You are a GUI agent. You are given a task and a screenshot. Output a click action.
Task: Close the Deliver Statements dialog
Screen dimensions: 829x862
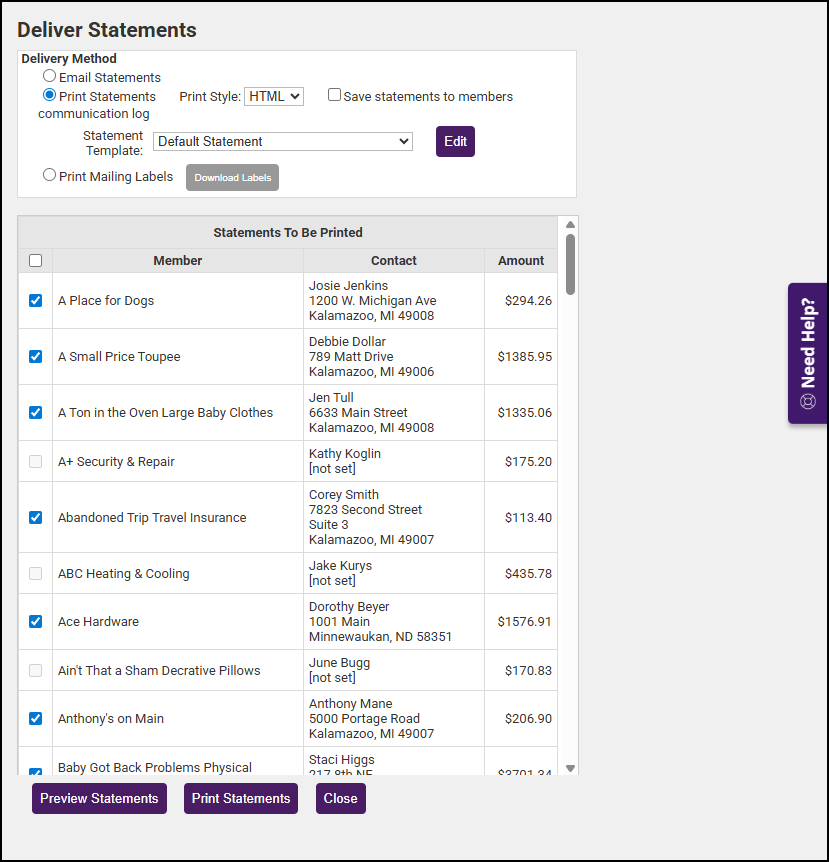[x=341, y=798]
